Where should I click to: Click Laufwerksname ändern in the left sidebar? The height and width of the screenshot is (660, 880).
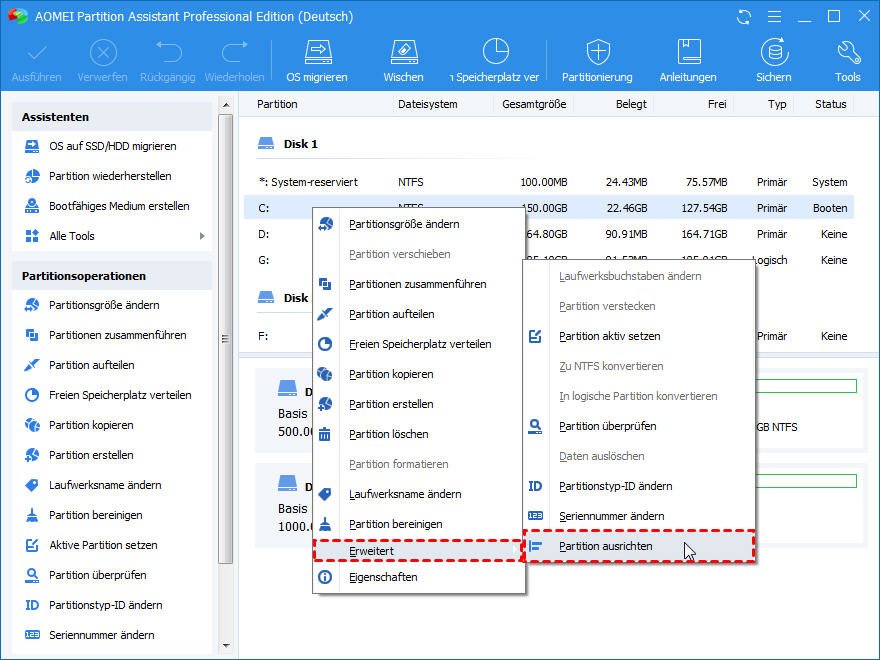[x=105, y=485]
